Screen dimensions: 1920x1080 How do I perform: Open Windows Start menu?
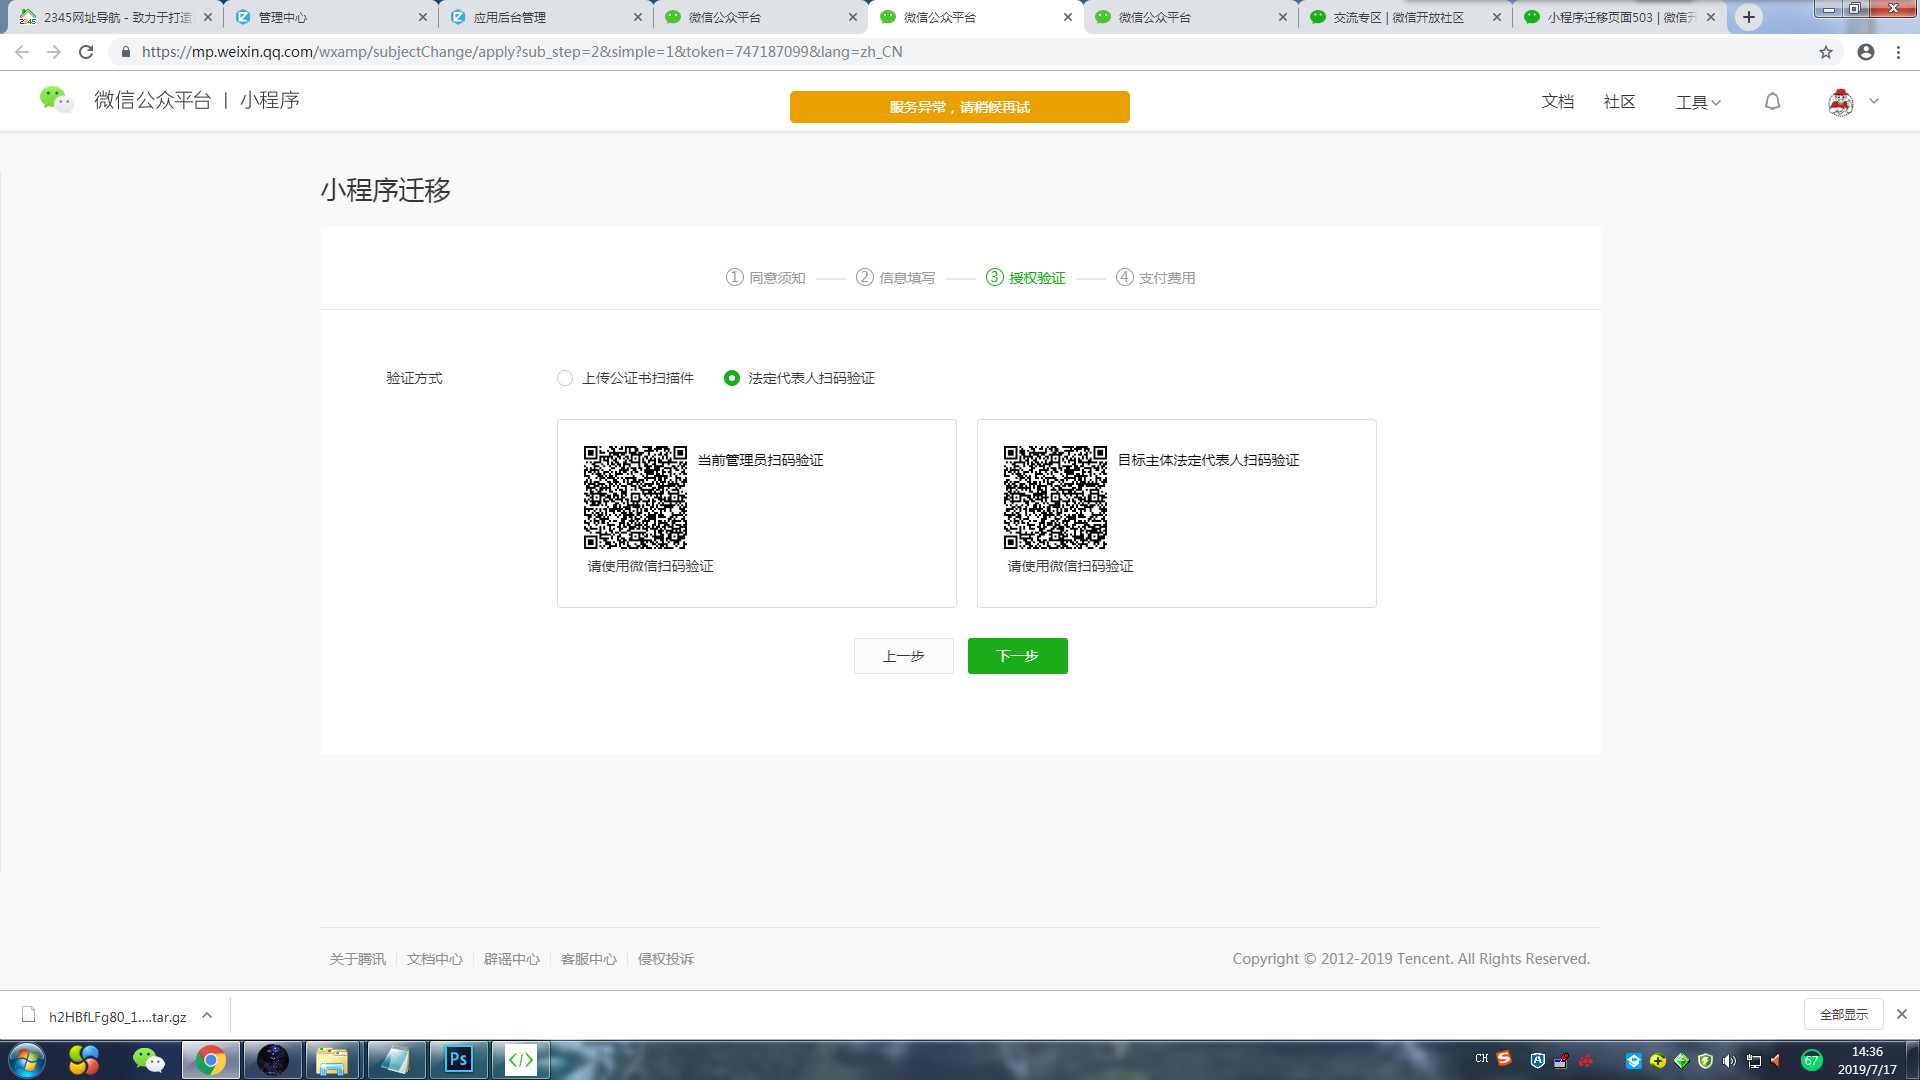coord(26,1060)
